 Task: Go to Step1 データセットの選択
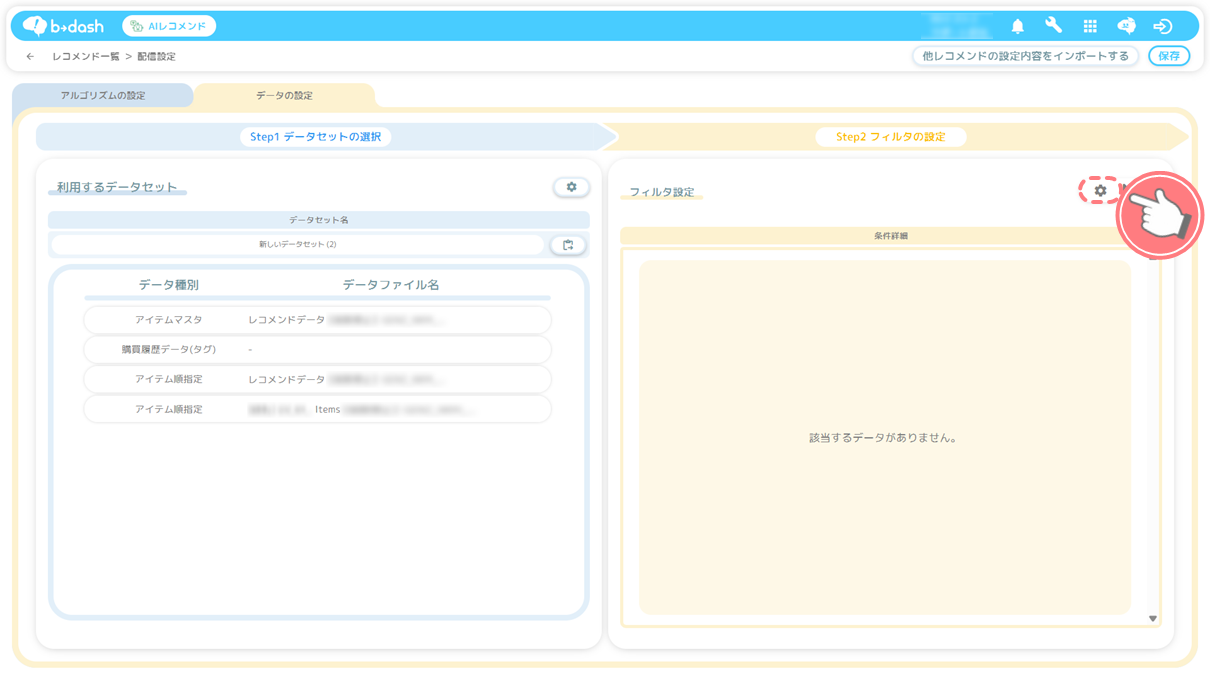point(315,137)
